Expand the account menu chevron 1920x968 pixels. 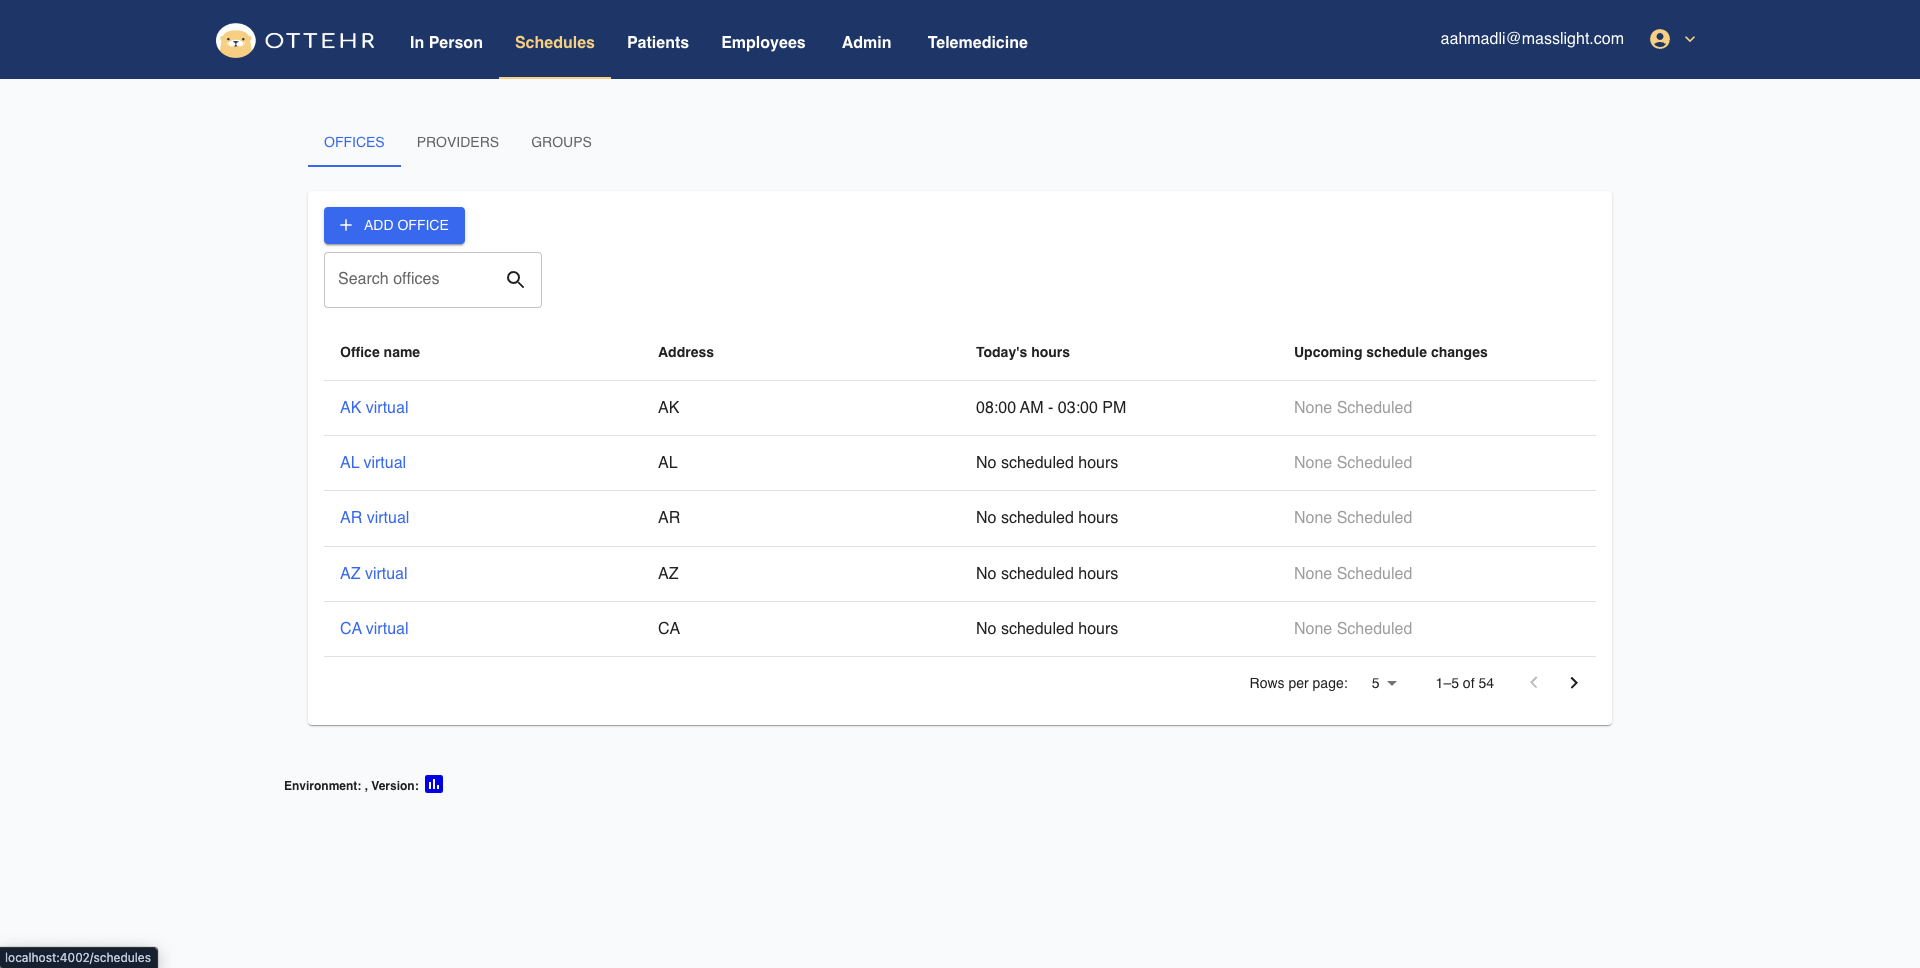pyautogui.click(x=1690, y=39)
